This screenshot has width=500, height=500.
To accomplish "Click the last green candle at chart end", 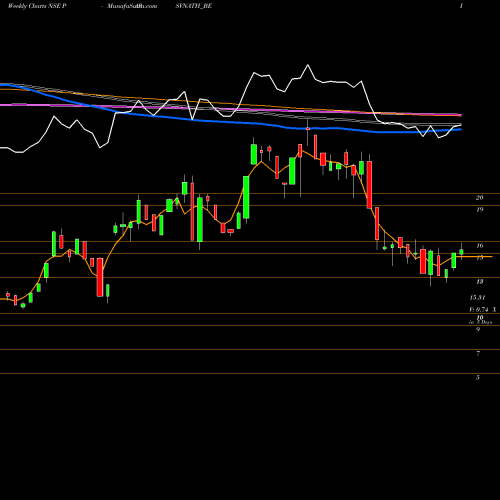I will coord(461,252).
